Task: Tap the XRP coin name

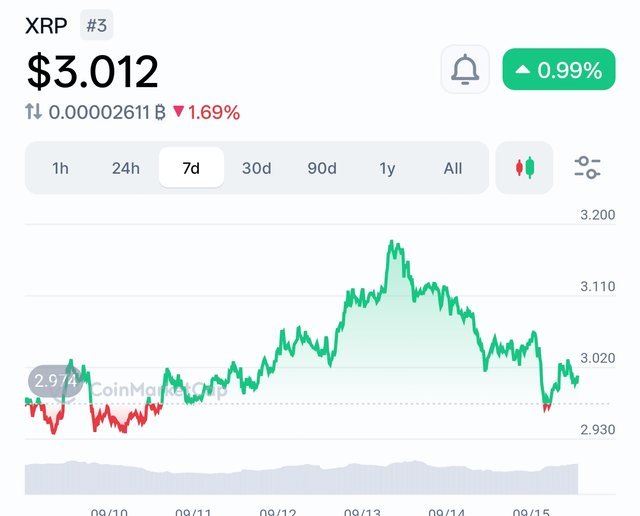Action: (46, 26)
